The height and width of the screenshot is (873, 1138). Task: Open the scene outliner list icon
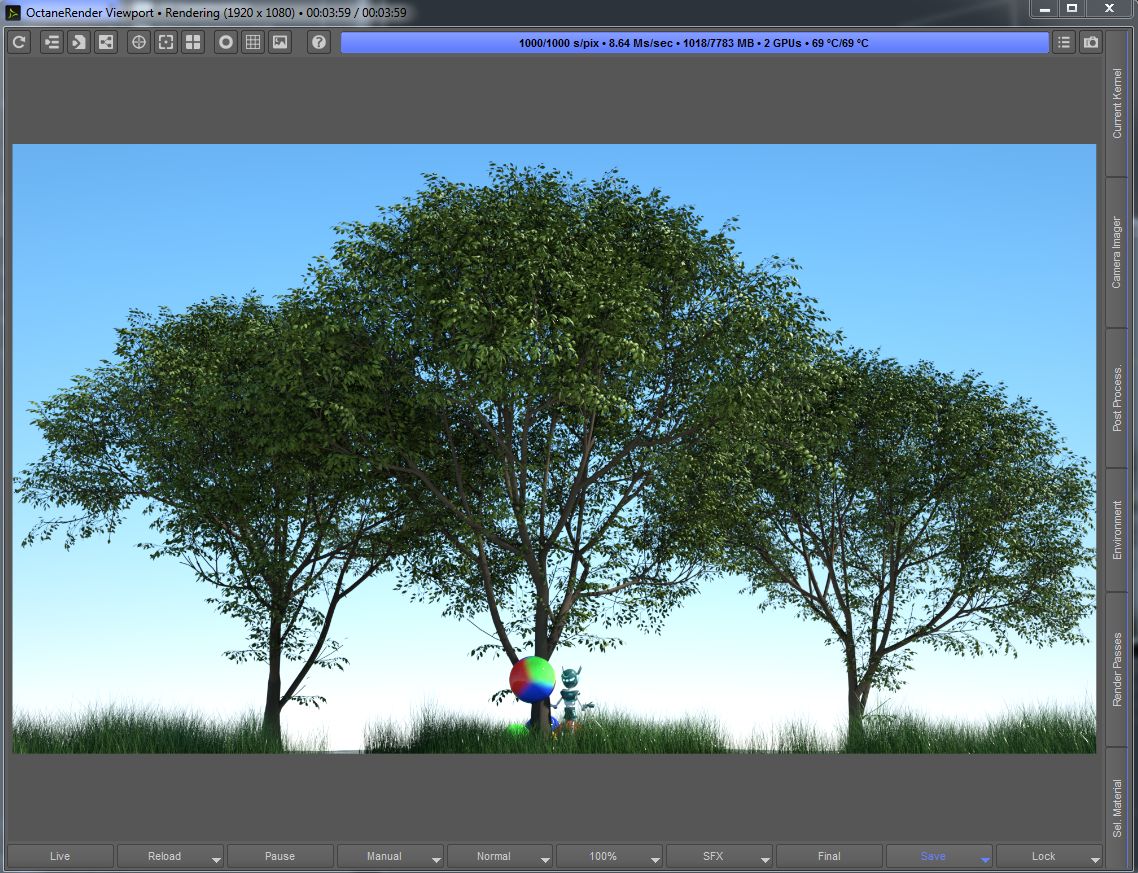[x=52, y=43]
